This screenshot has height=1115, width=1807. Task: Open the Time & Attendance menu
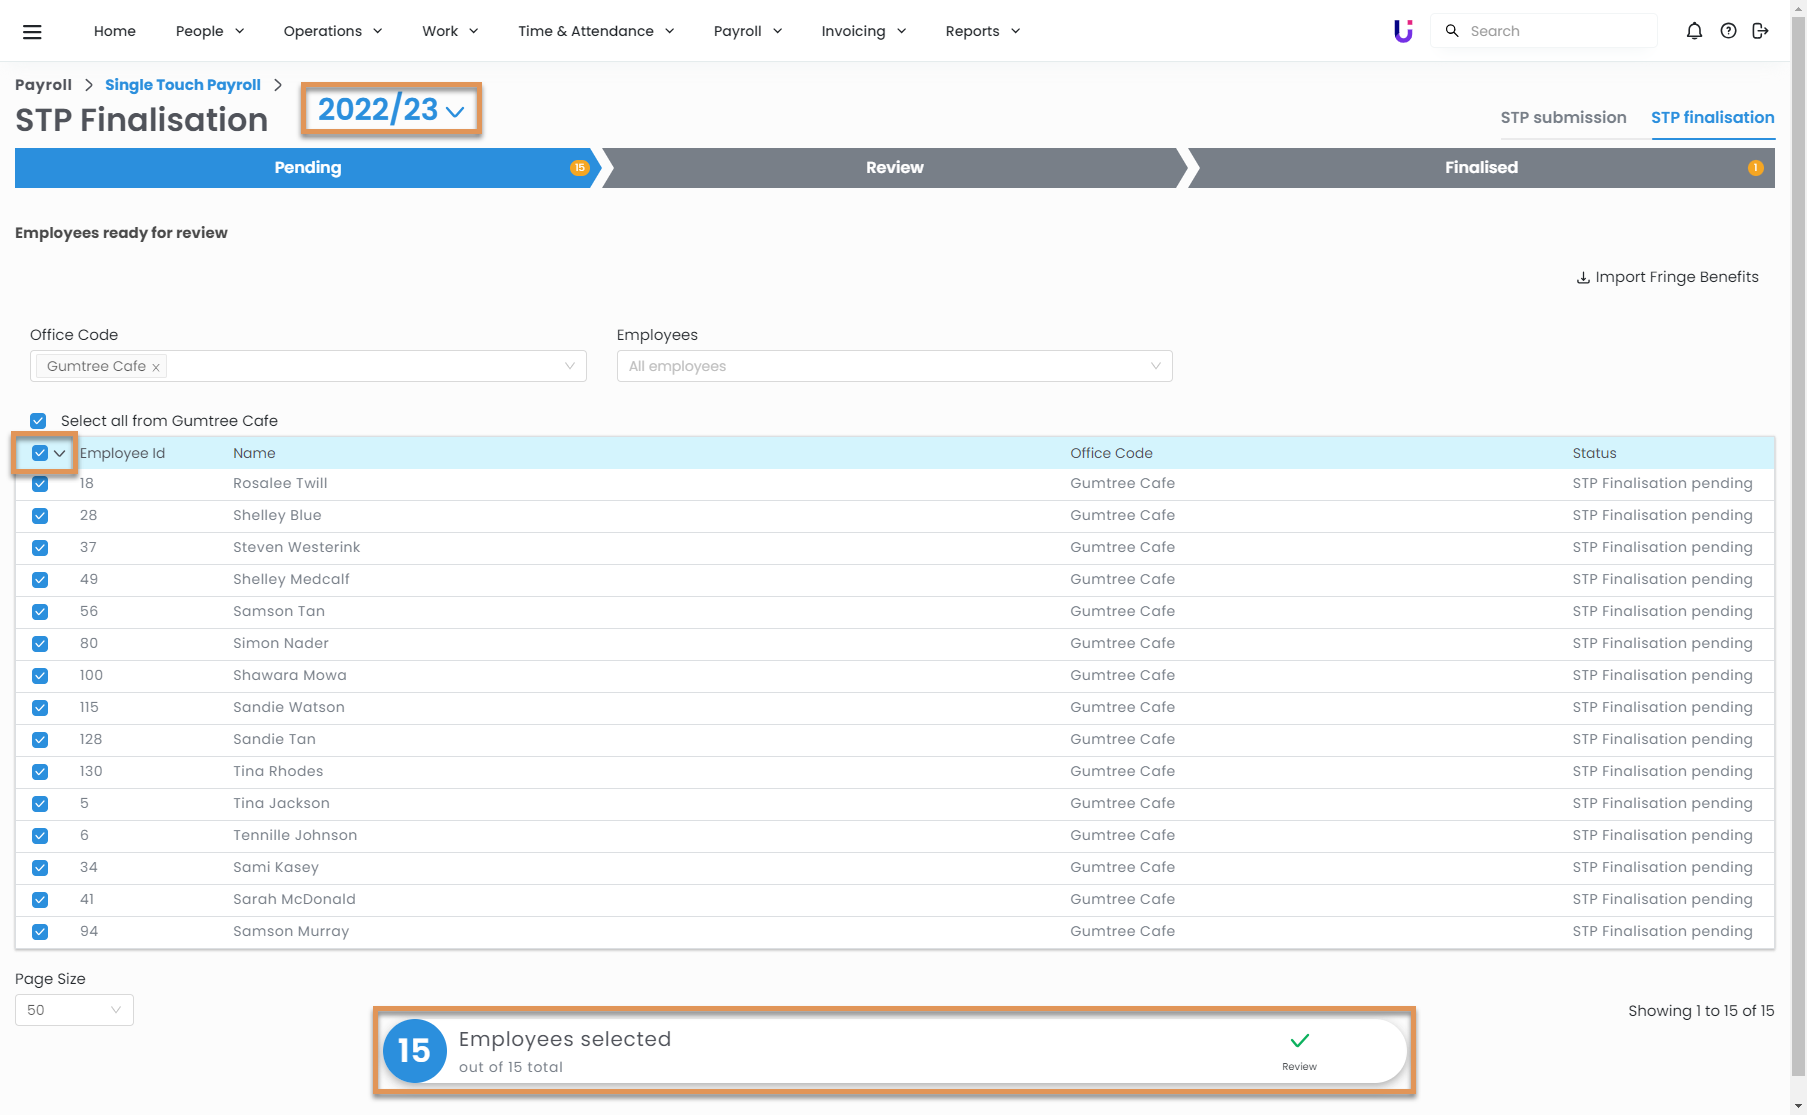(596, 31)
